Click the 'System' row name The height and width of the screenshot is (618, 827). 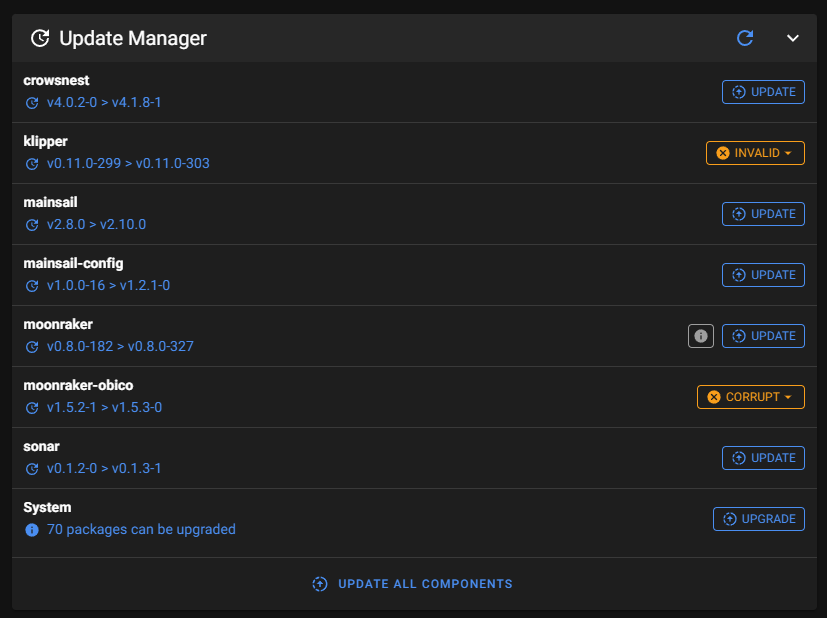(47, 508)
